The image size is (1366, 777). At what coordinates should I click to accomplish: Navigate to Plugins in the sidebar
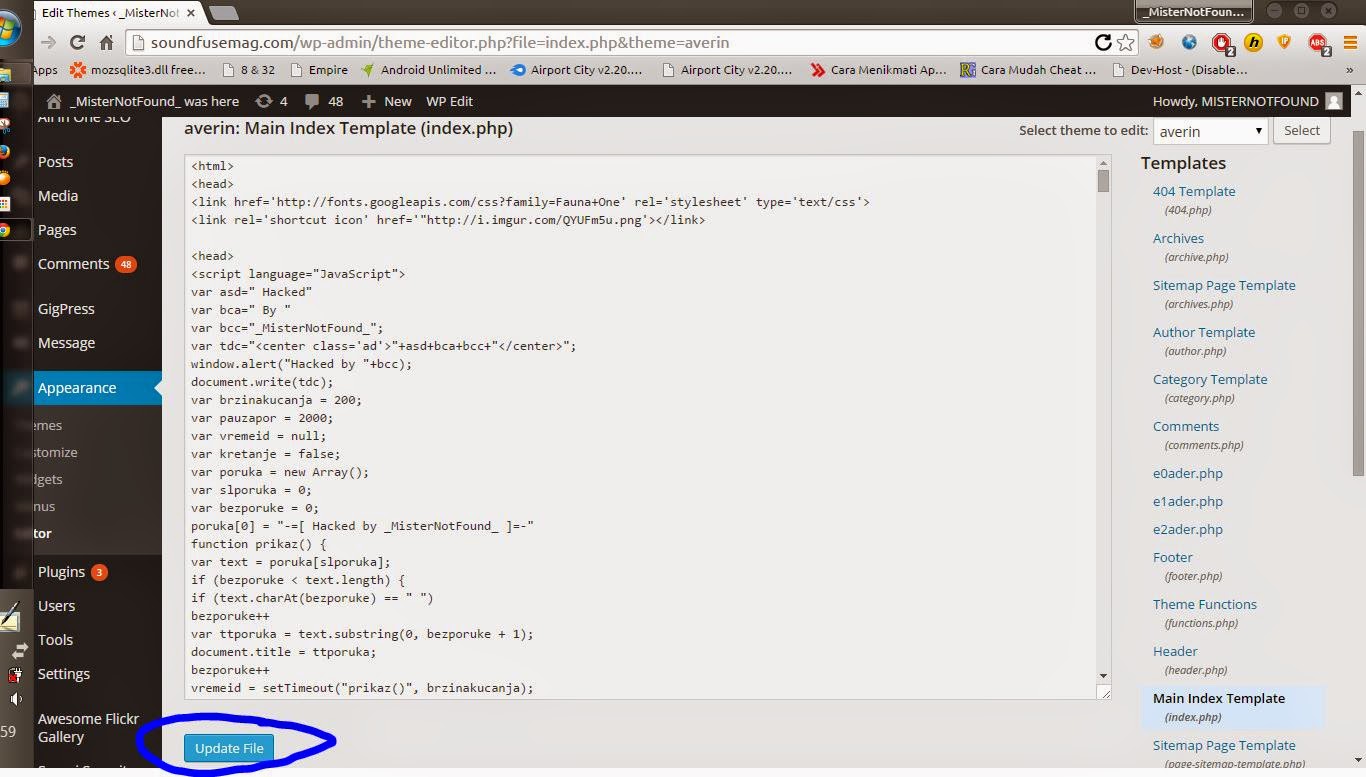click(64, 571)
